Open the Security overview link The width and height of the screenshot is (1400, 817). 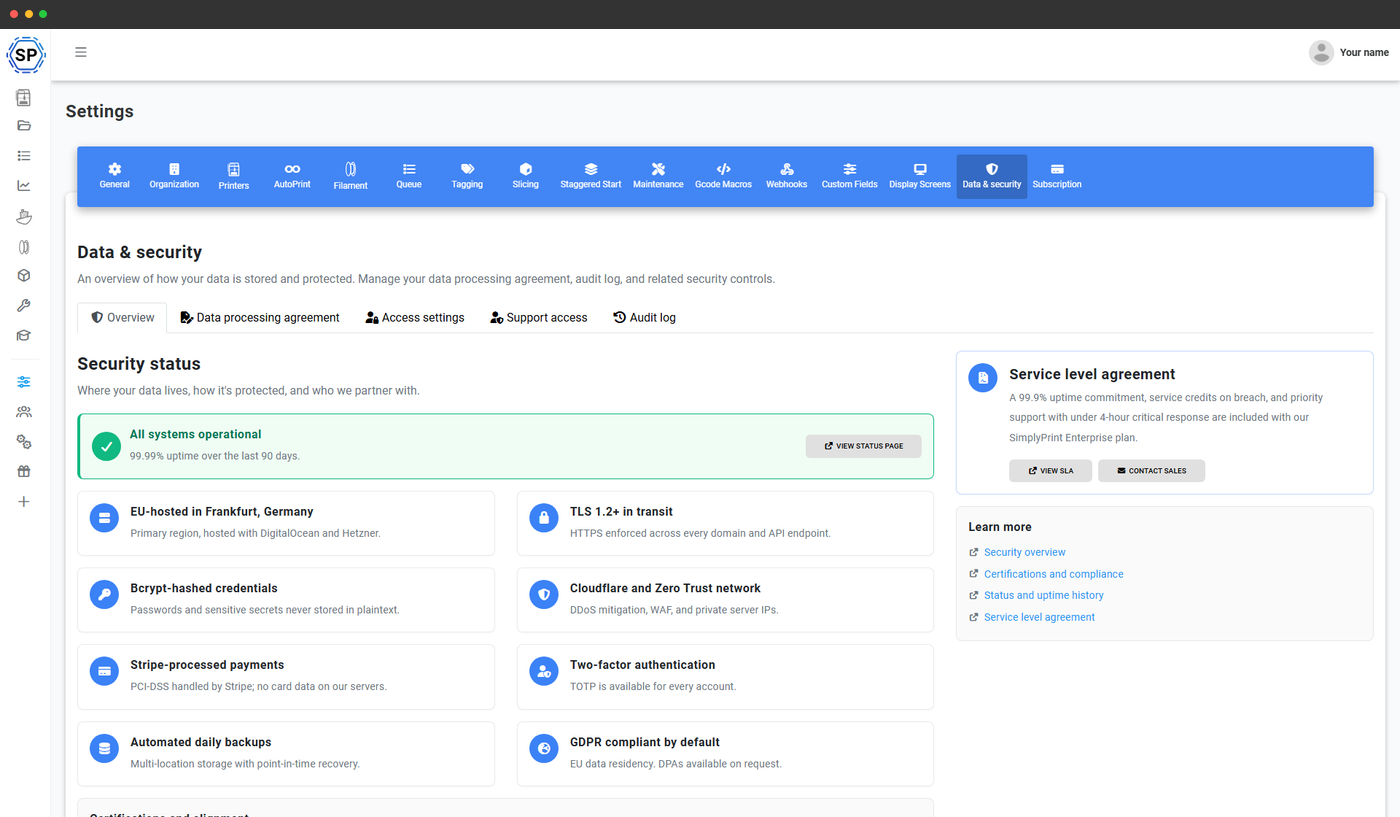coord(1025,552)
